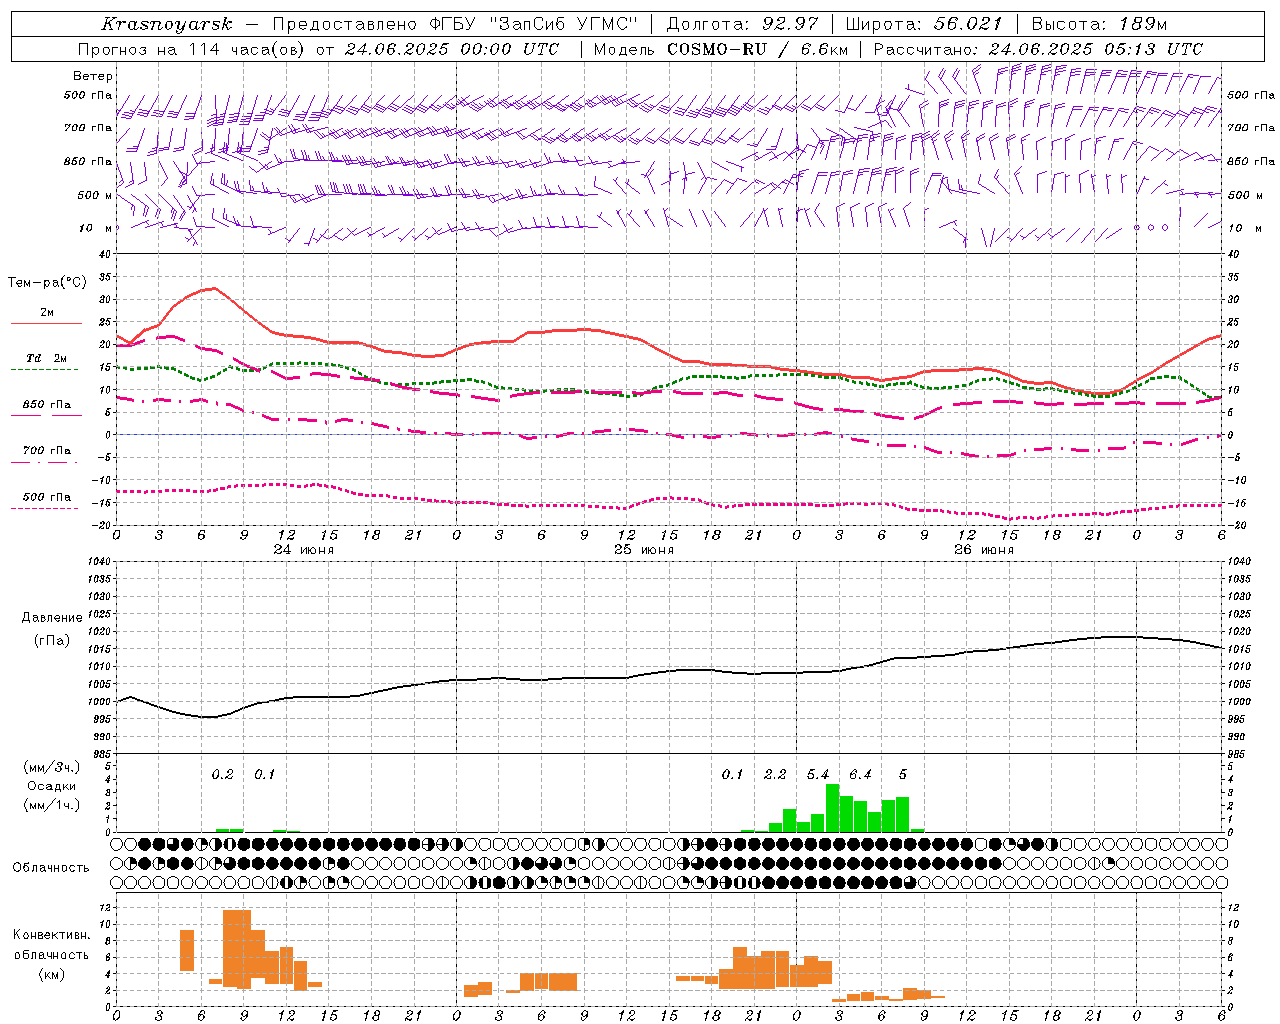1280x1024 pixels.
Task: Click the 0.2 precipitation amount
Action: click(222, 774)
